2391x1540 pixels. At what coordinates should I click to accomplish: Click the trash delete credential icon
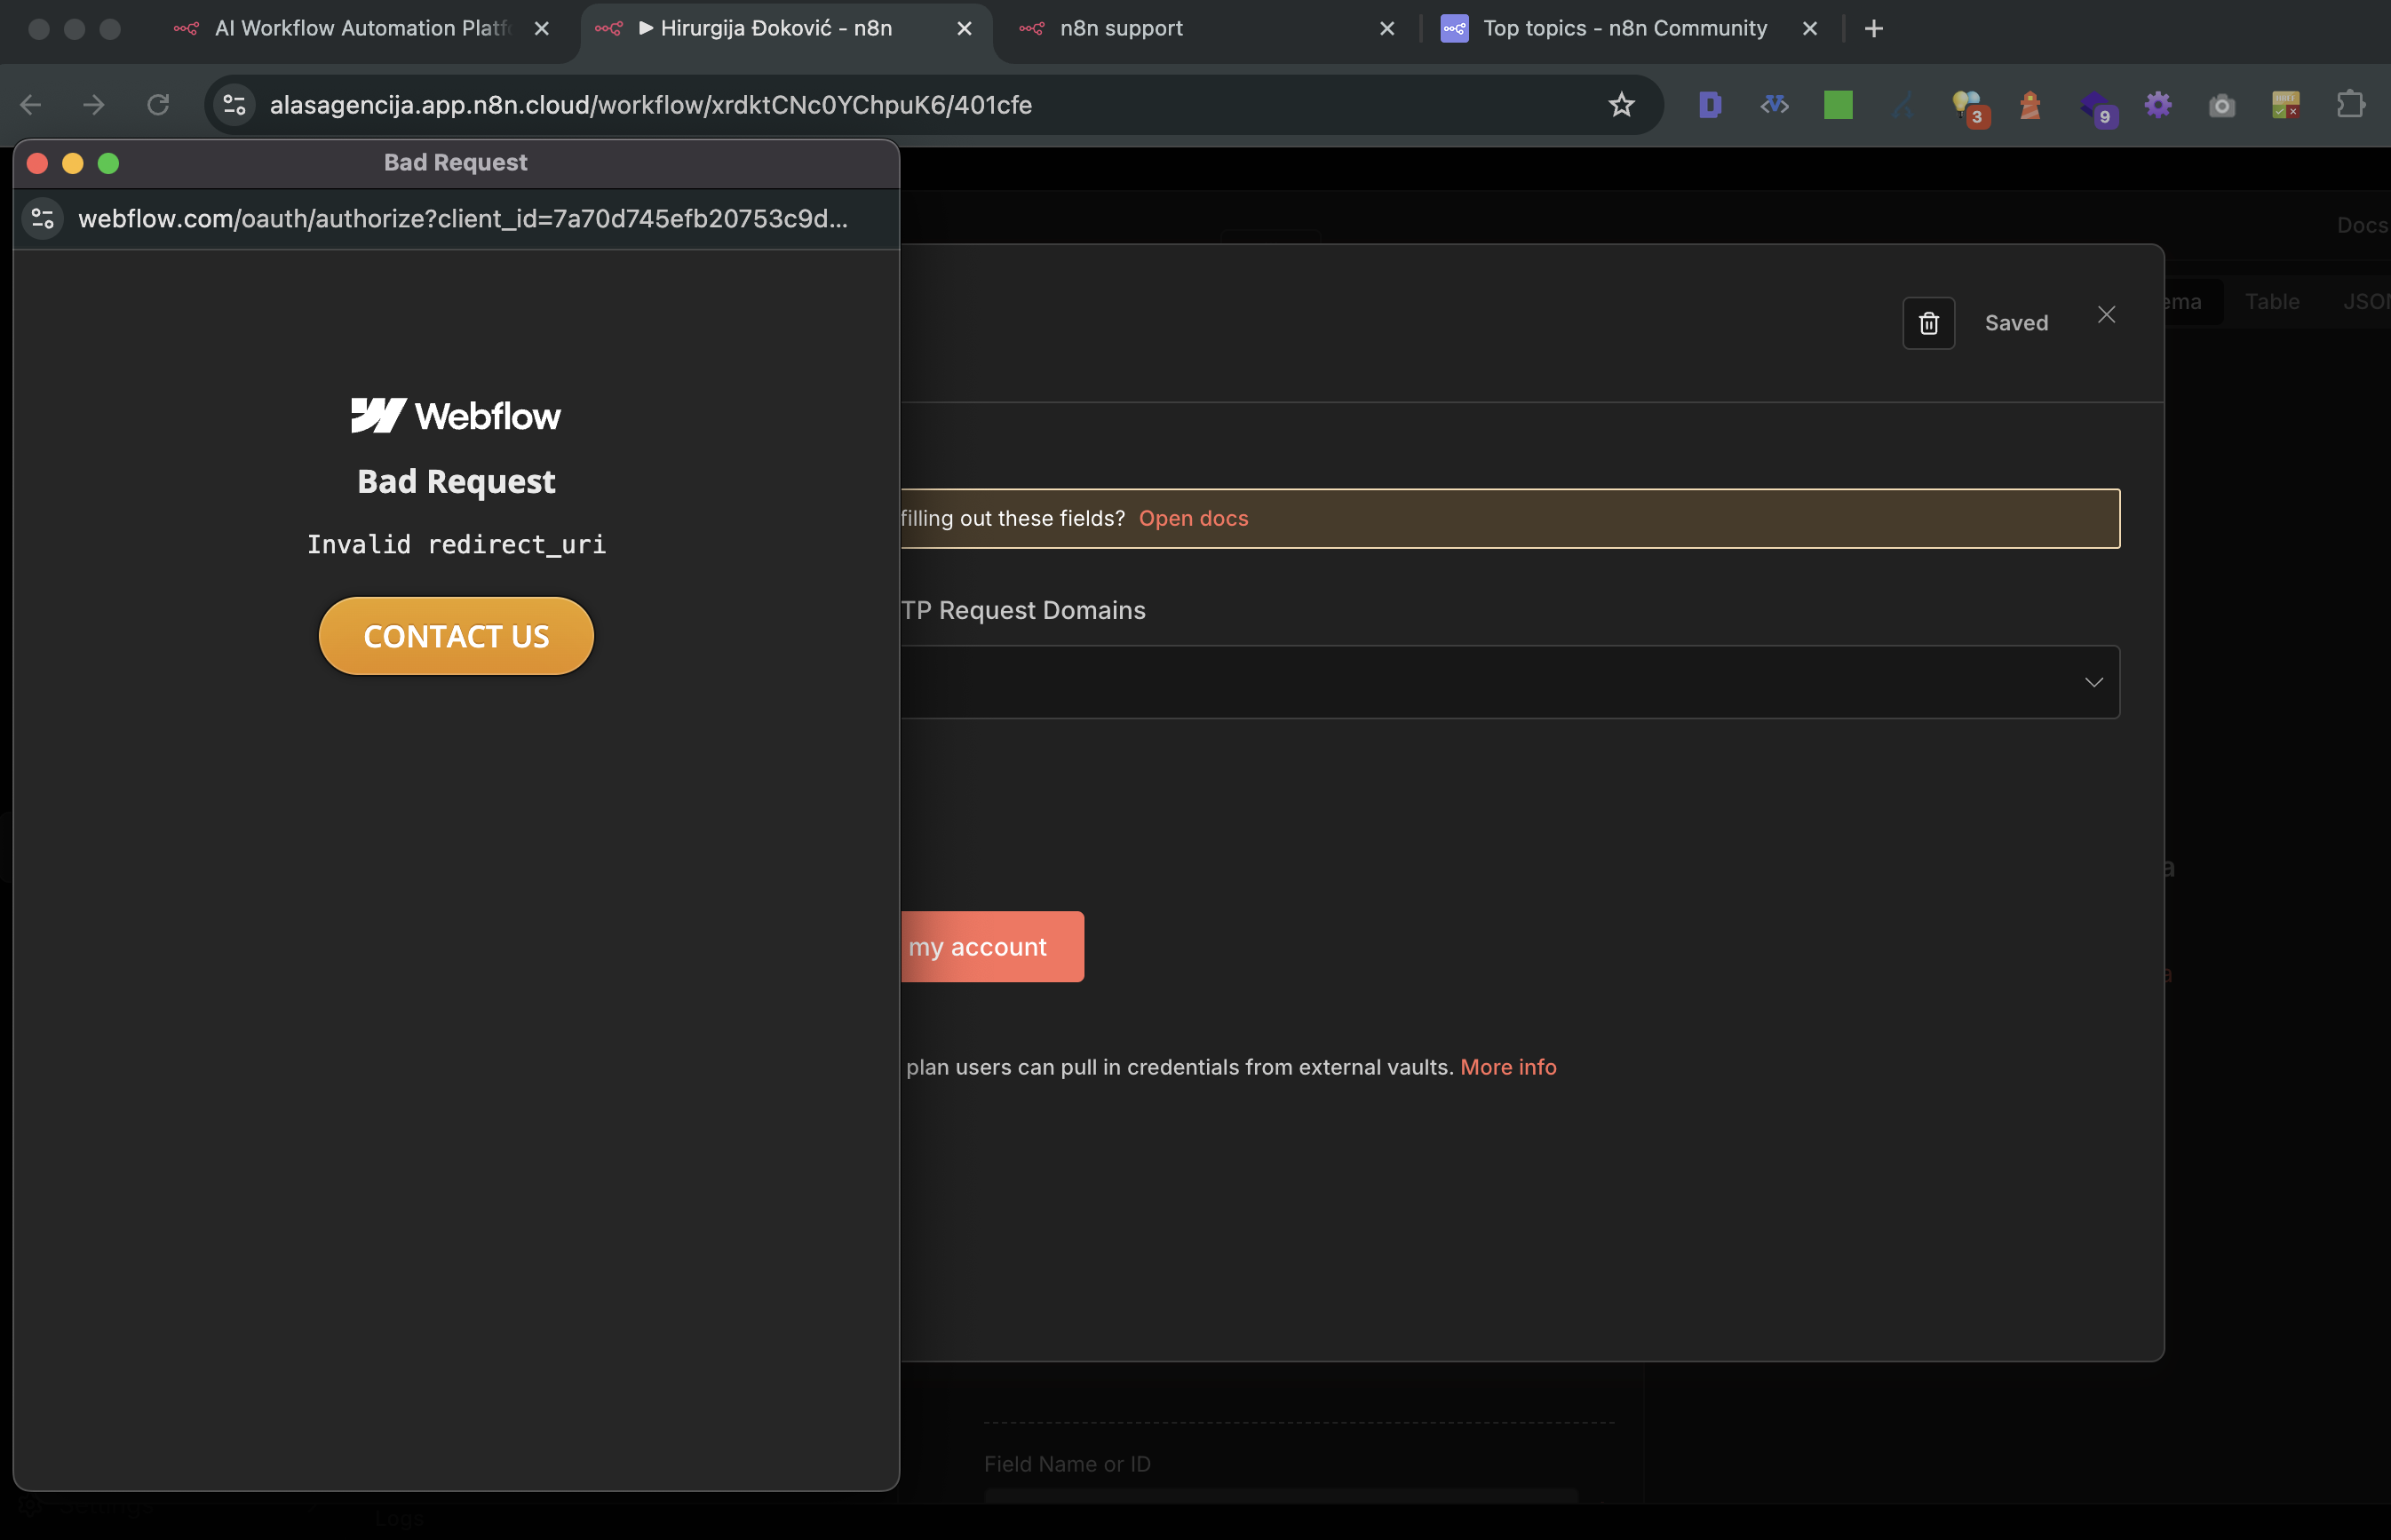click(1928, 323)
